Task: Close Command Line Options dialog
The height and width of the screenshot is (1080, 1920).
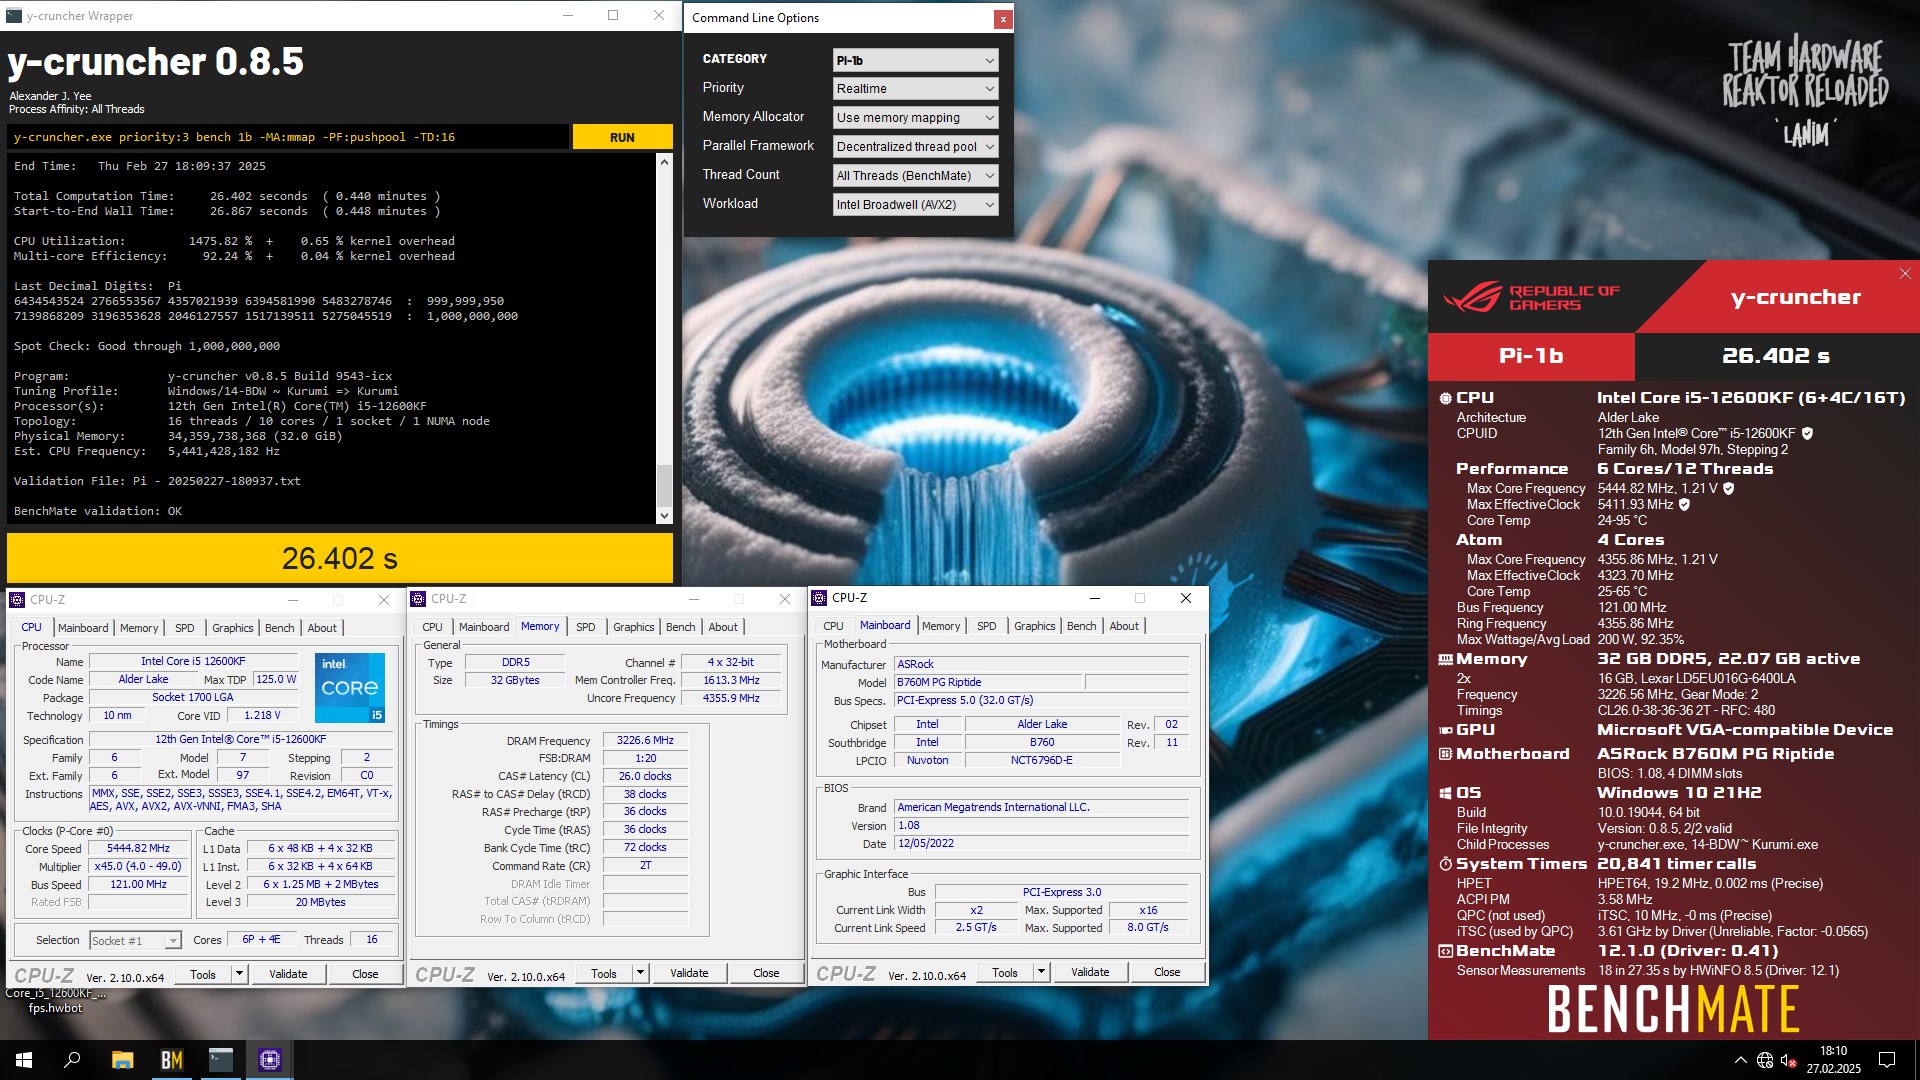Action: (1002, 18)
